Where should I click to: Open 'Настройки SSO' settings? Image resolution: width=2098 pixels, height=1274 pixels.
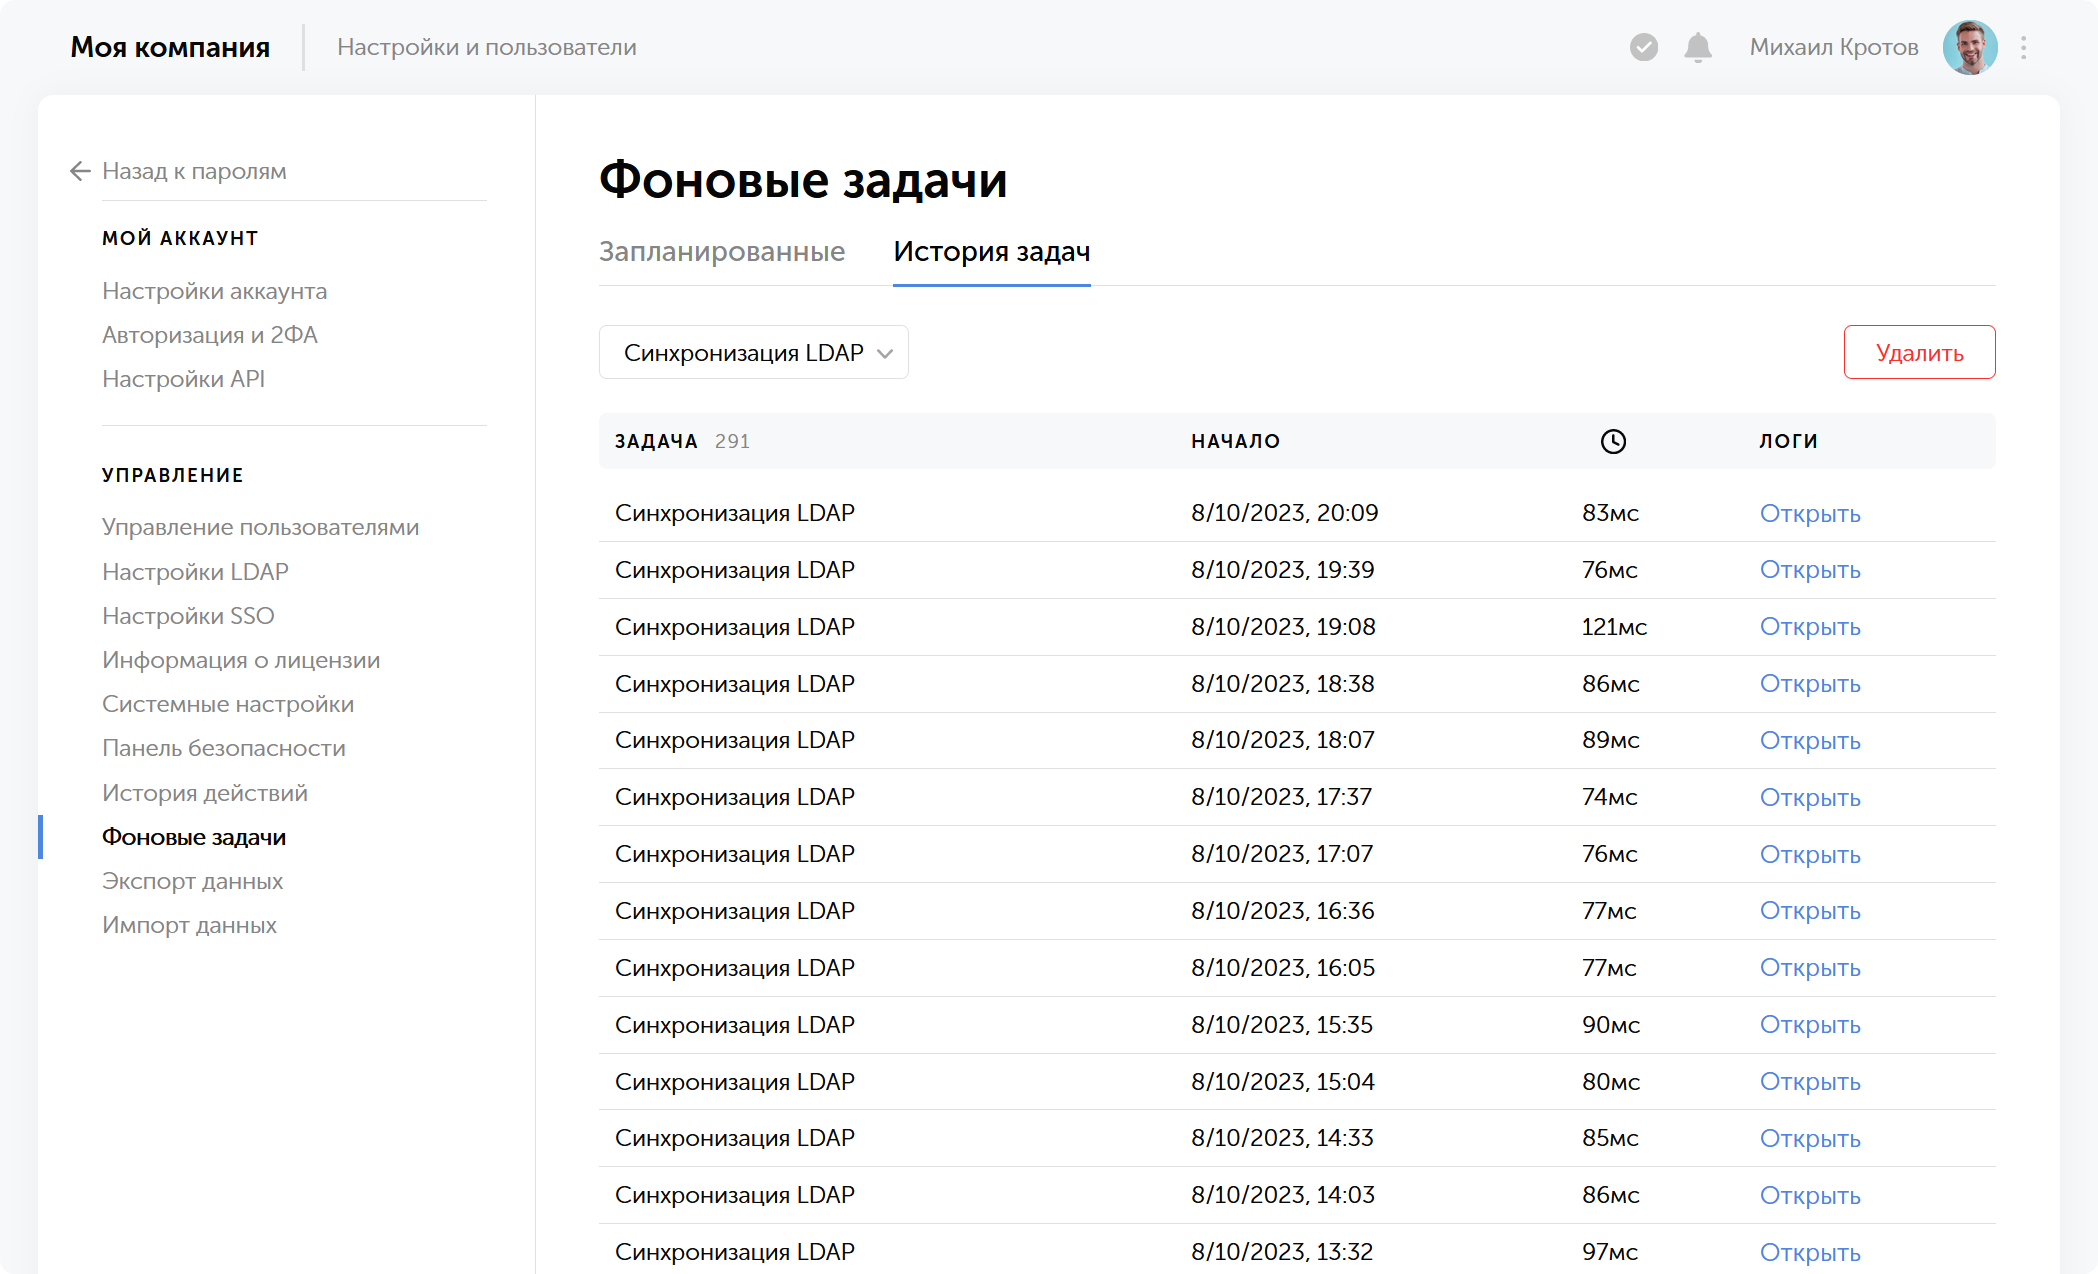tap(188, 616)
